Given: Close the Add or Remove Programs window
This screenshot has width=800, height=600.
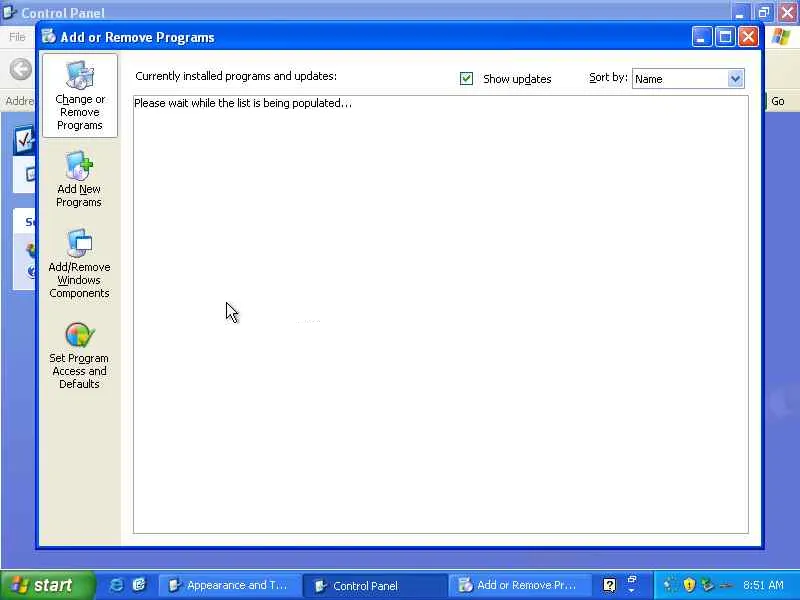Looking at the screenshot, I should click(x=748, y=37).
